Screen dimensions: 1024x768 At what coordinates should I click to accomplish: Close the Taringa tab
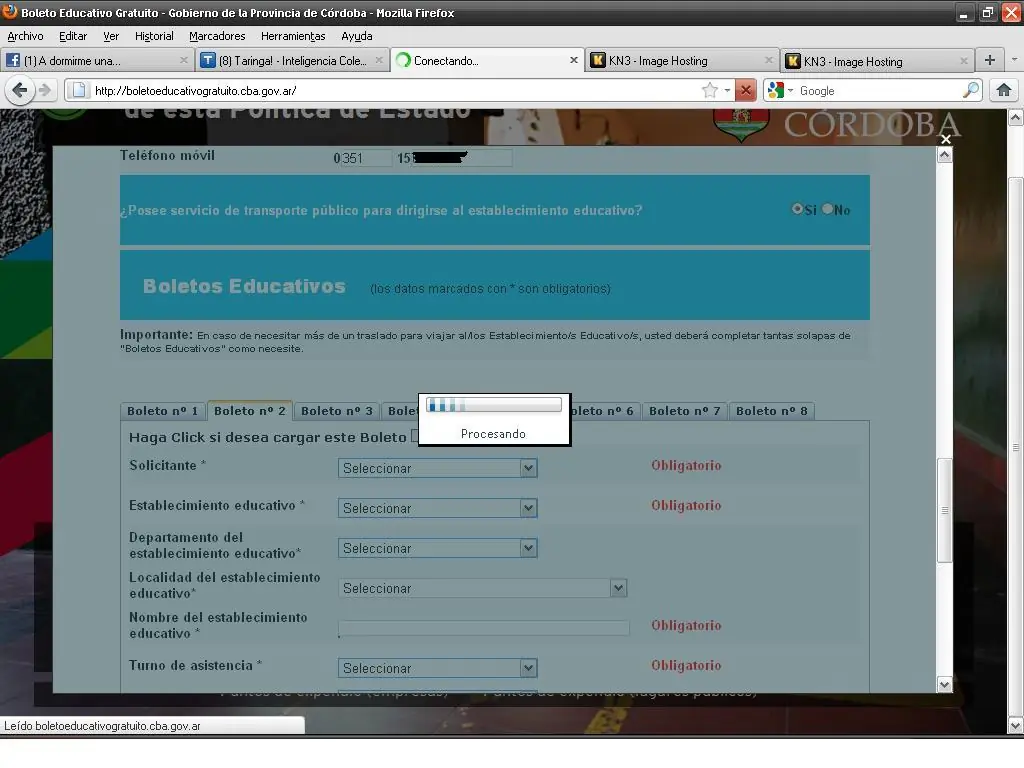[x=379, y=60]
